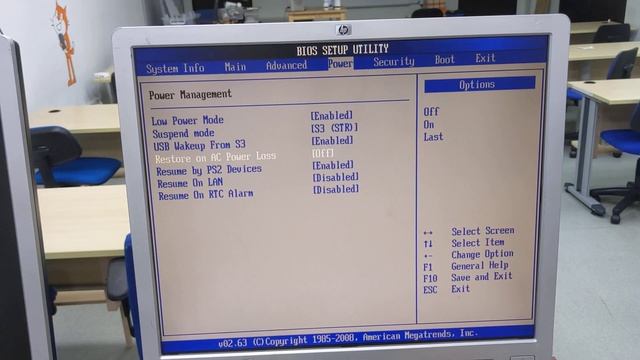640x360 pixels.
Task: Click the Power Management heading
Action: pyautogui.click(x=190, y=95)
